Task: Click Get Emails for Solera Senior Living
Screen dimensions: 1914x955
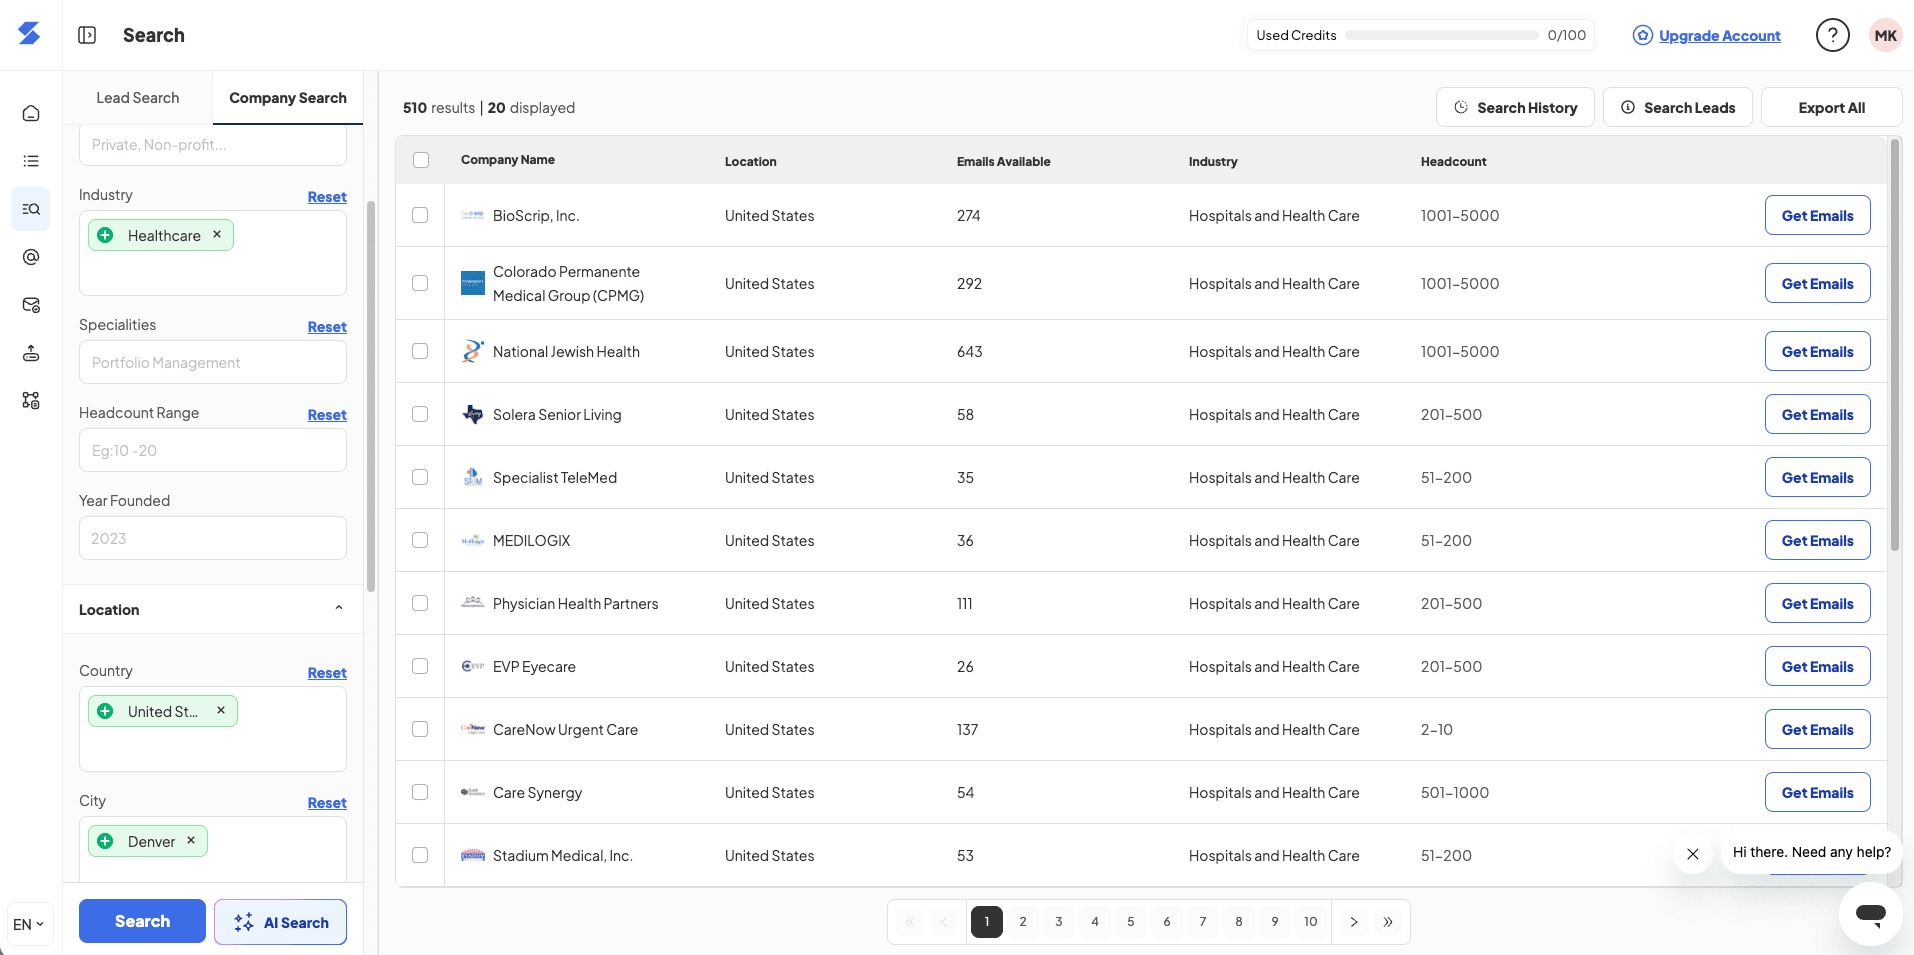Action: [1817, 414]
